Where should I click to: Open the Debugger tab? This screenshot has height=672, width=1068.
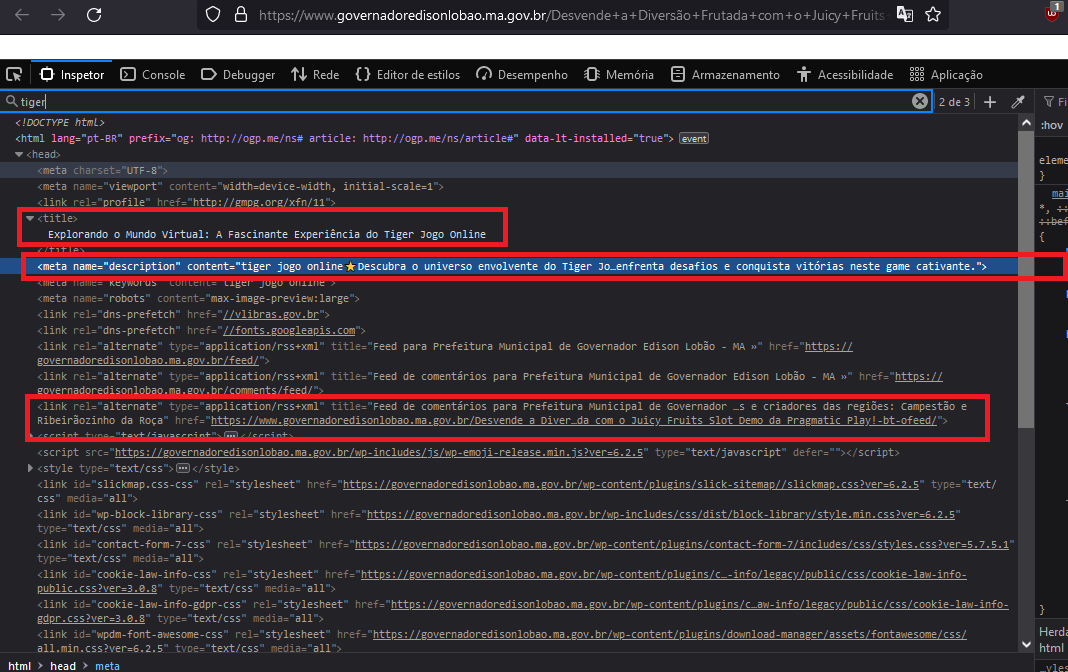[x=238, y=74]
